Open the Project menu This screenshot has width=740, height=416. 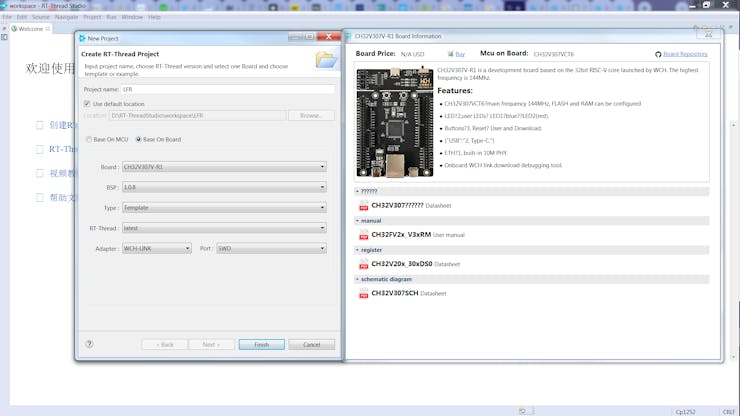[x=92, y=17]
